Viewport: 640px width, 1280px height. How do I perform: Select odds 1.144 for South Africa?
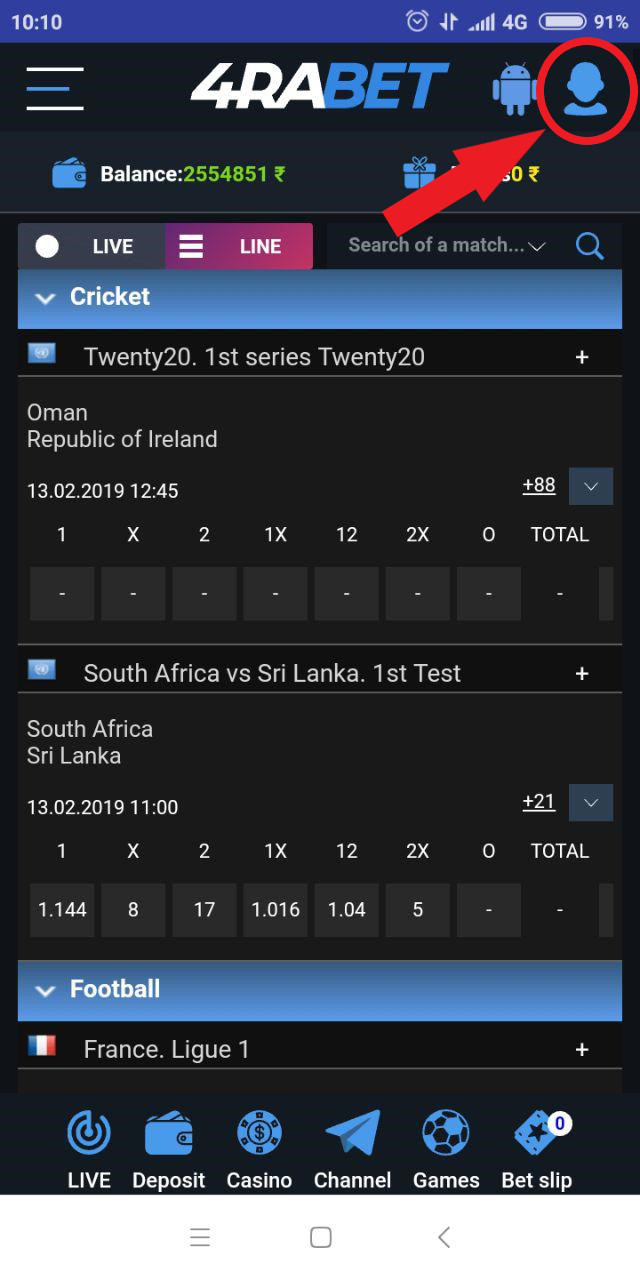point(62,909)
